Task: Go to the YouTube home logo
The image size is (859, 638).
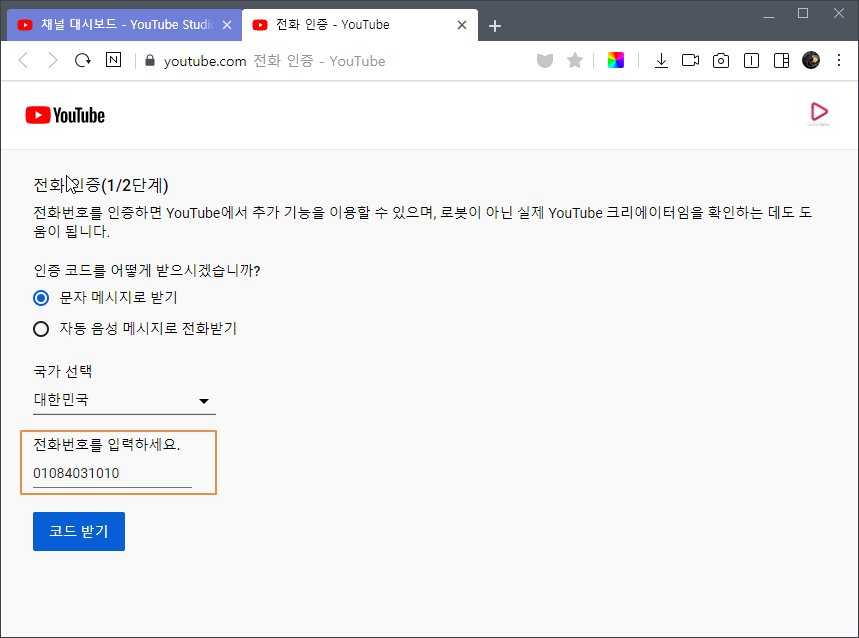Action: pos(65,116)
